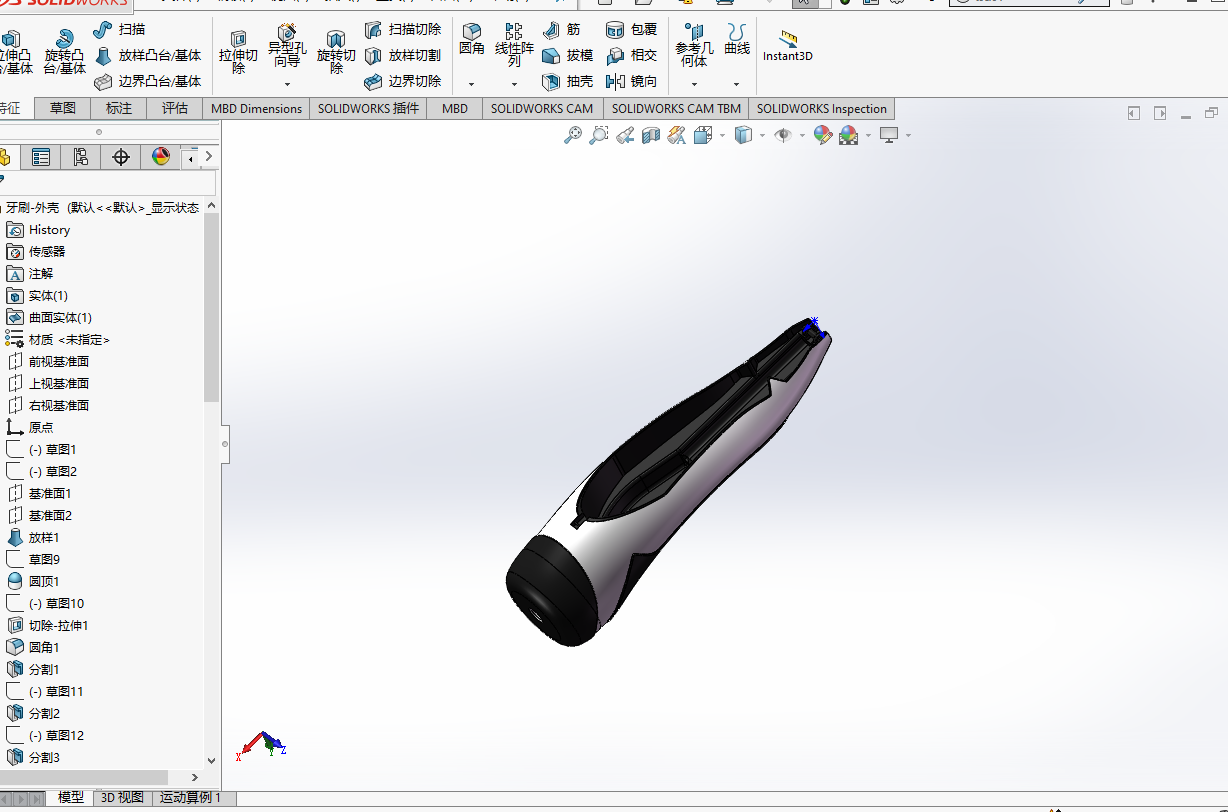Open the Display Style dropdown arrow
Image resolution: width=1228 pixels, height=812 pixels.
click(x=762, y=135)
